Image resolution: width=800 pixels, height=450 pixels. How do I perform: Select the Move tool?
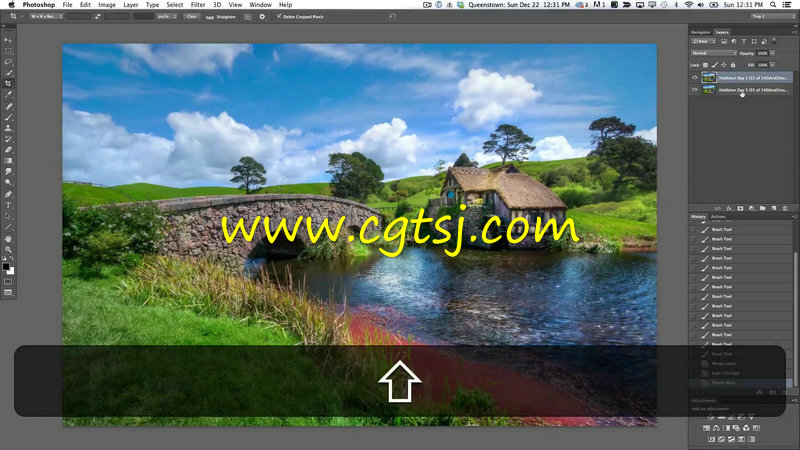(x=8, y=40)
